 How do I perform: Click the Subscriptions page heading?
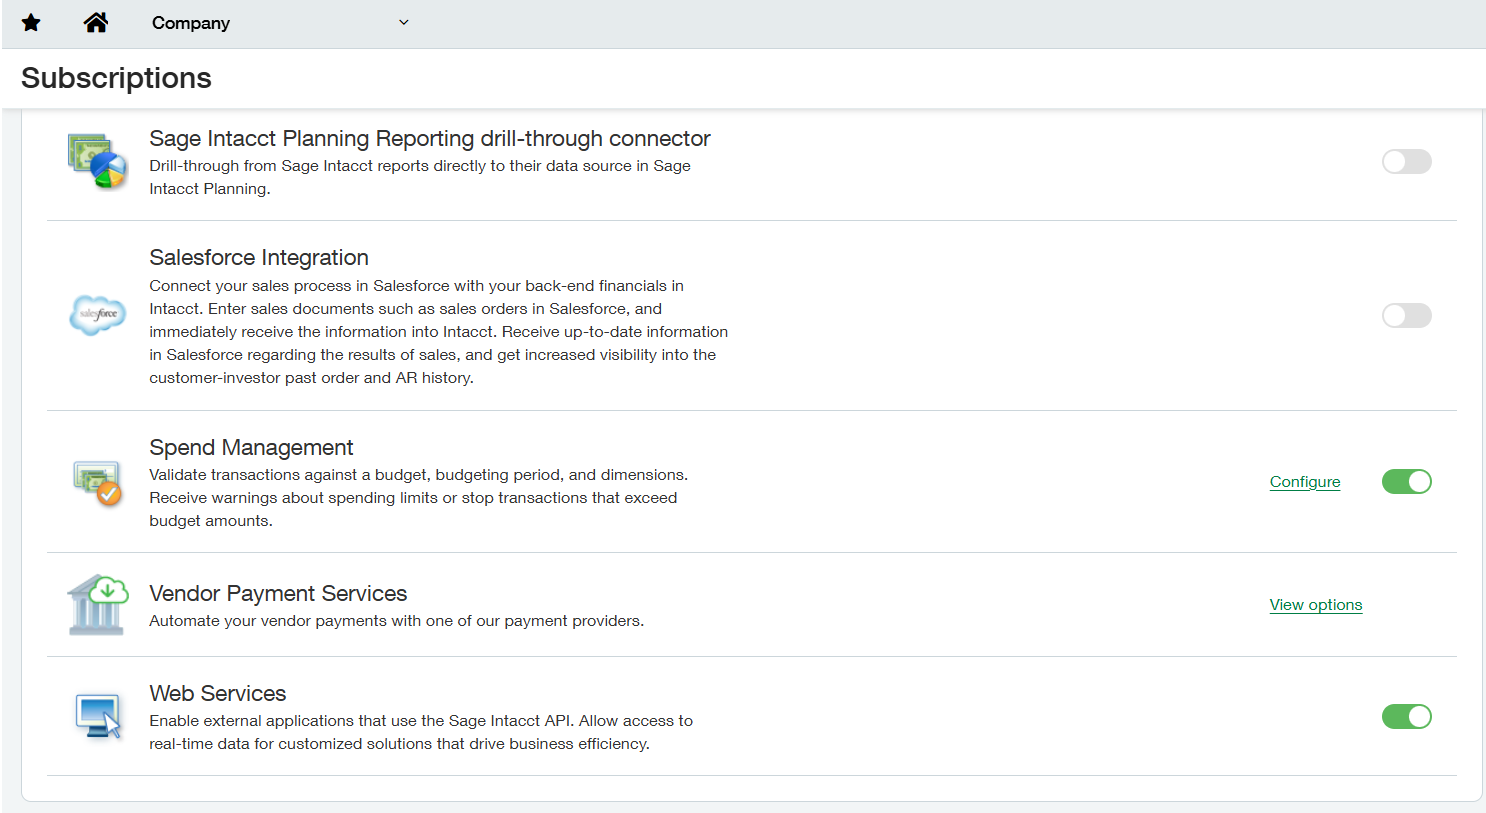point(116,77)
